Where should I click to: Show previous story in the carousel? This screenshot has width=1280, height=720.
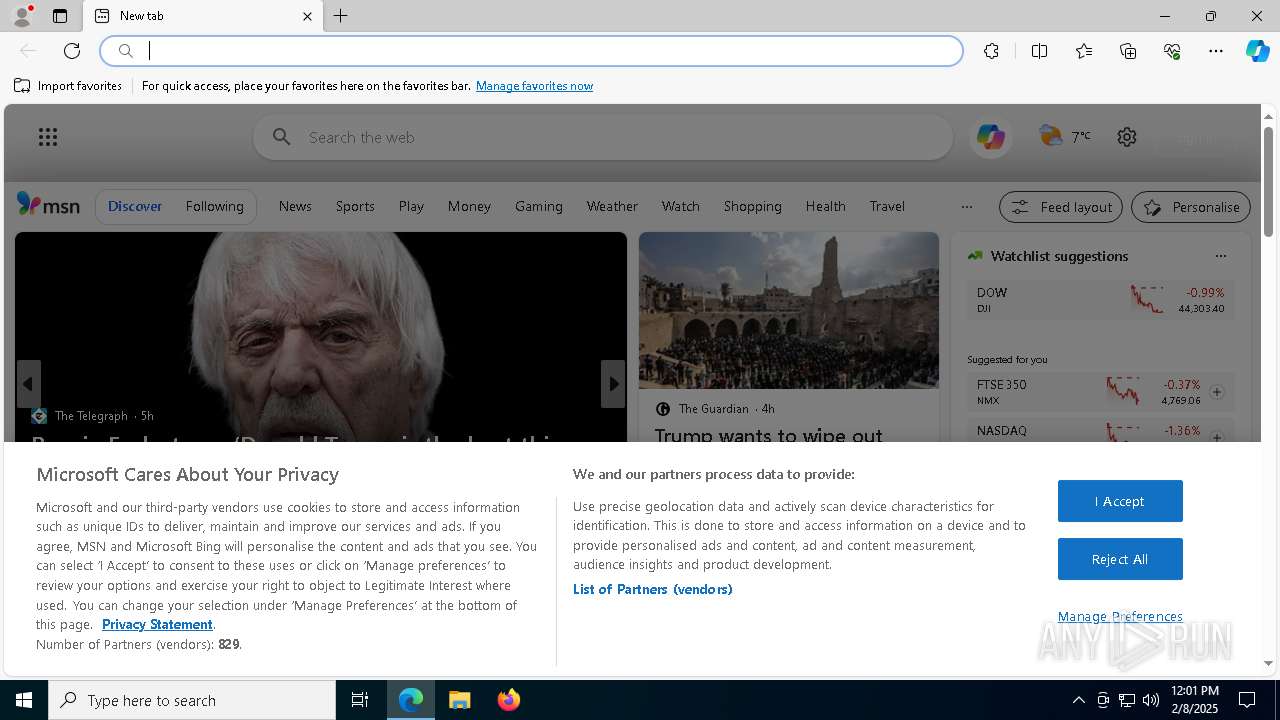click(28, 384)
